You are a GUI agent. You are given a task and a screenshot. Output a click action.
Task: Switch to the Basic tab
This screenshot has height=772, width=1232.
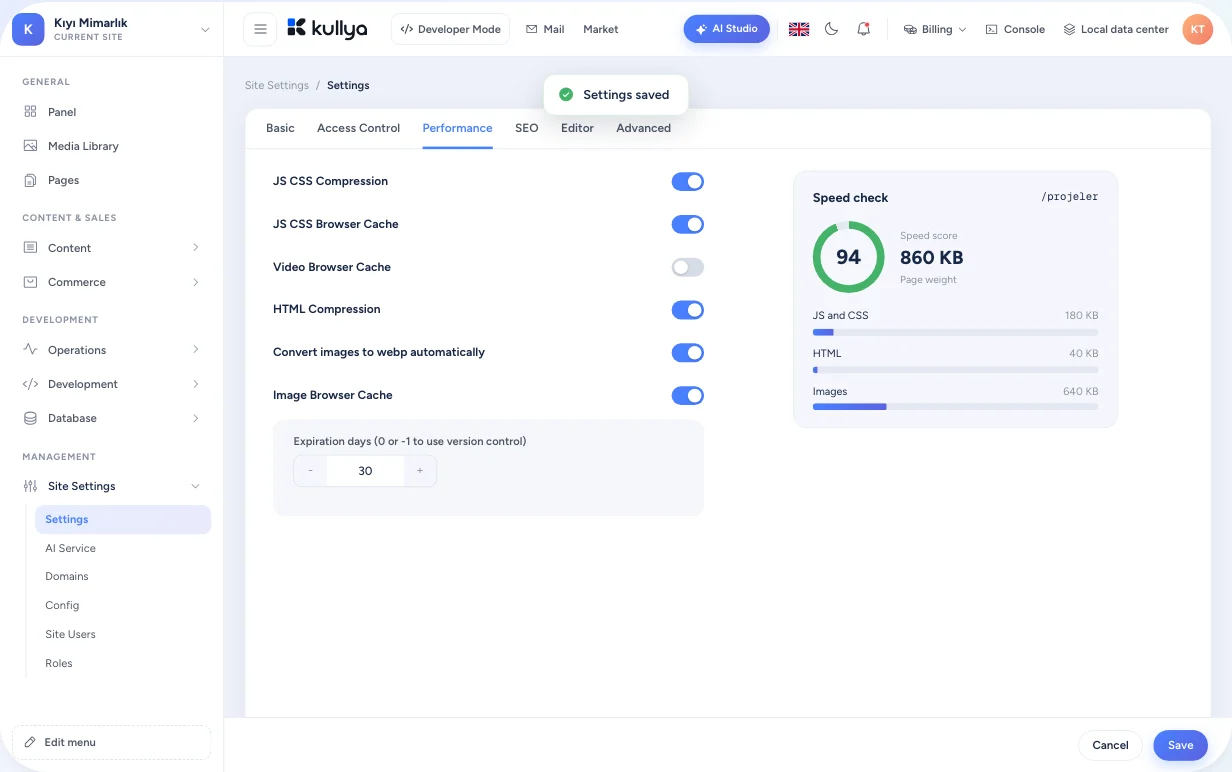(280, 128)
